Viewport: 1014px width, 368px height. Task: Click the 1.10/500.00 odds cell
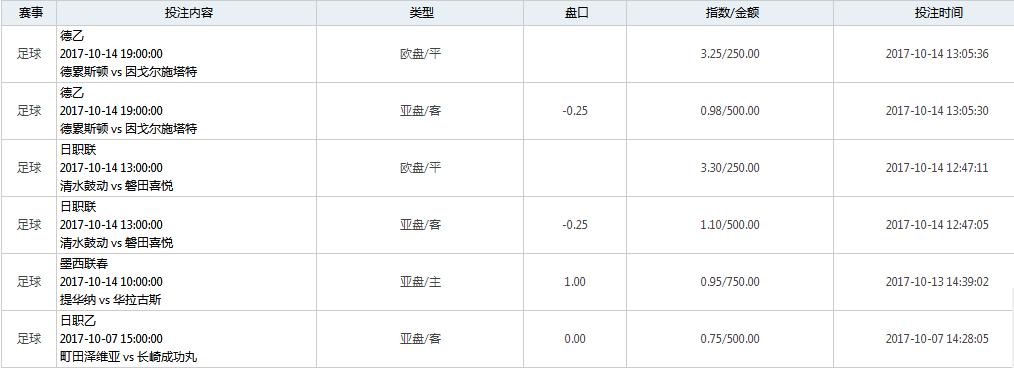(x=730, y=225)
